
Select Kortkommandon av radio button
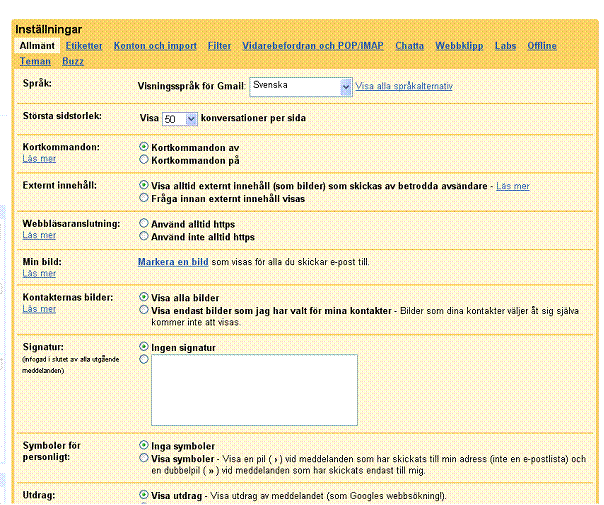144,147
